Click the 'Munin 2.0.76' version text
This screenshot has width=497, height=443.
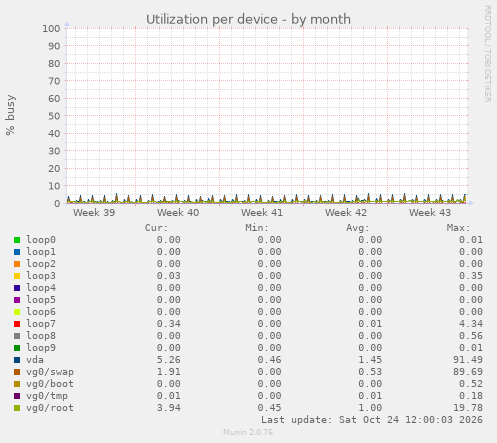(248, 432)
